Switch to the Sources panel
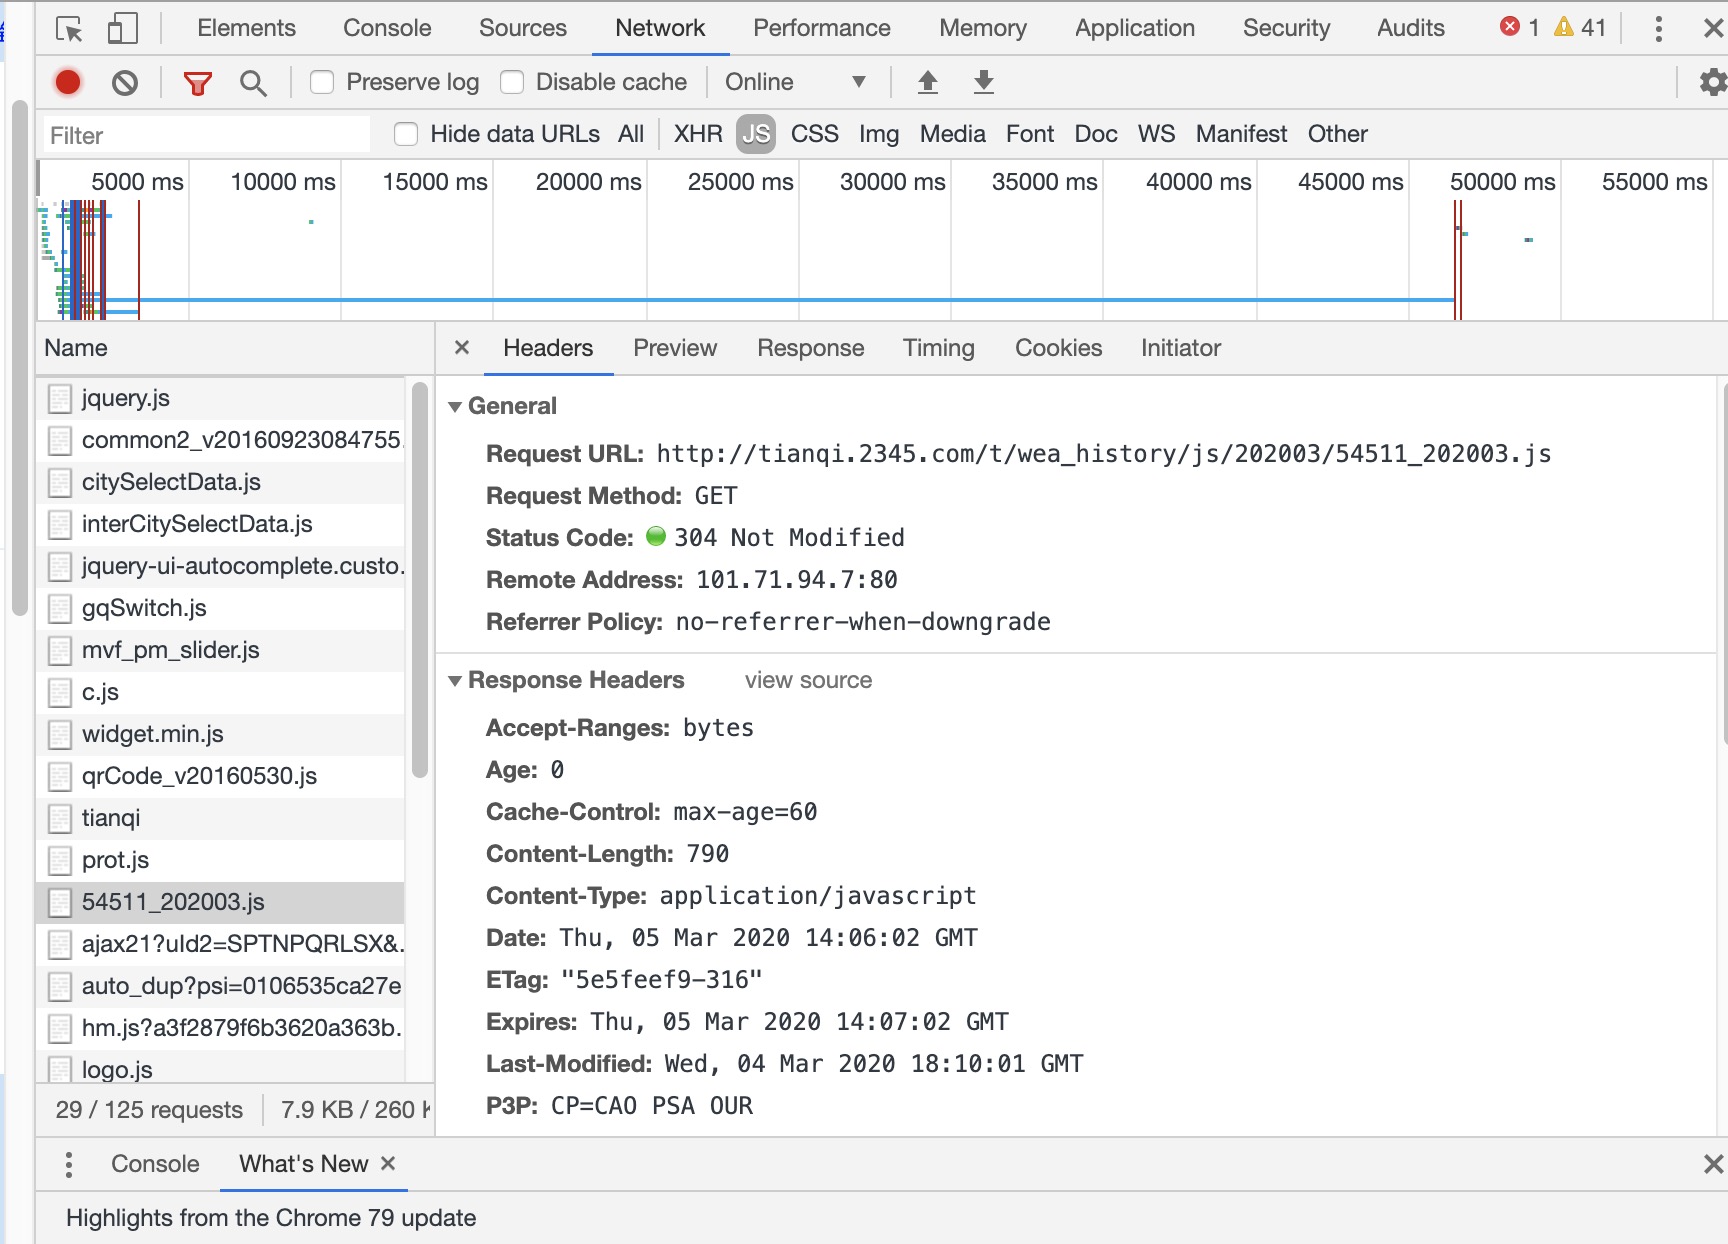Image resolution: width=1728 pixels, height=1244 pixels. (x=523, y=28)
